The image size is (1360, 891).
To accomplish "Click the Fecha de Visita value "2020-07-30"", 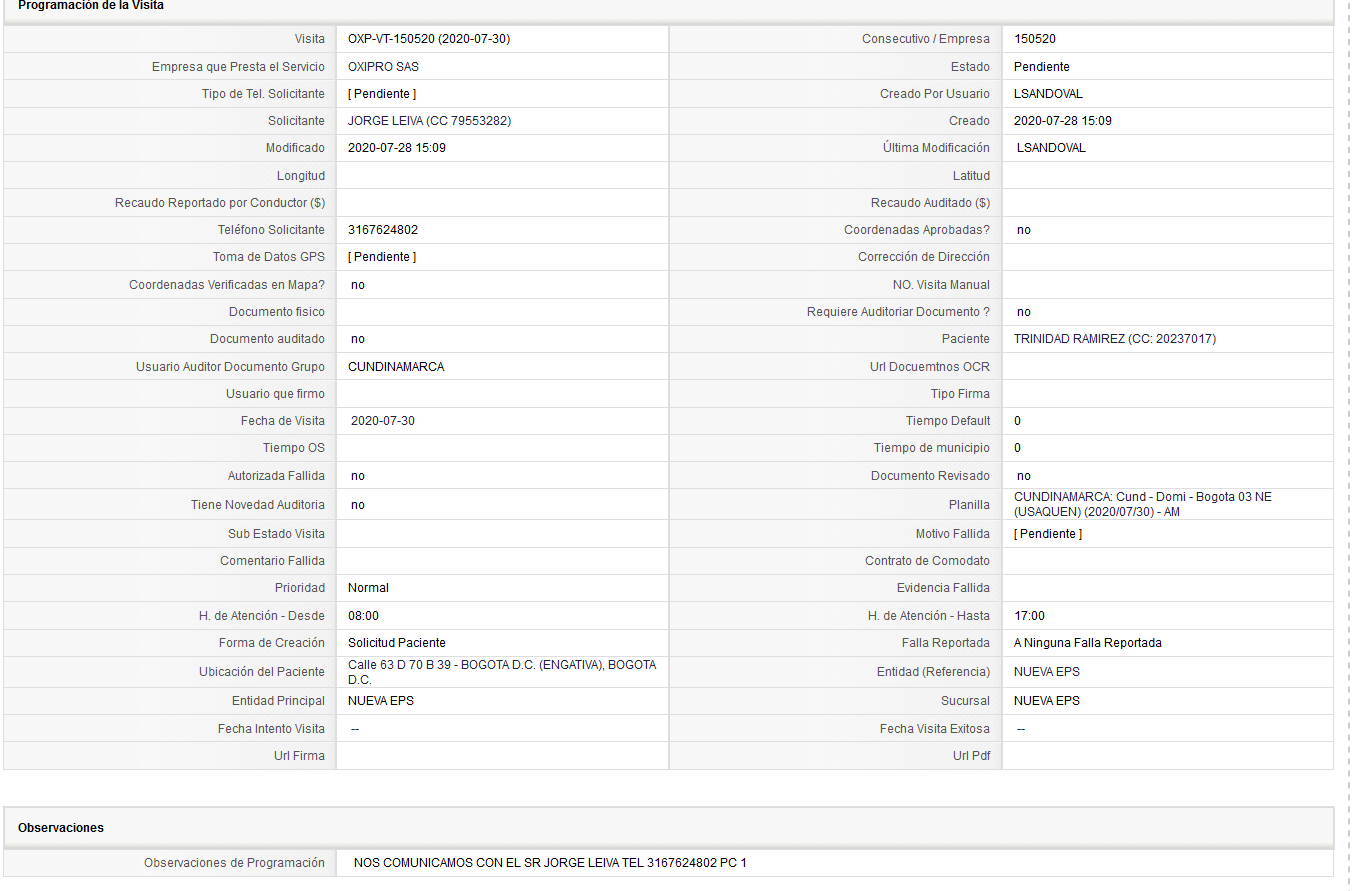I will coord(383,421).
